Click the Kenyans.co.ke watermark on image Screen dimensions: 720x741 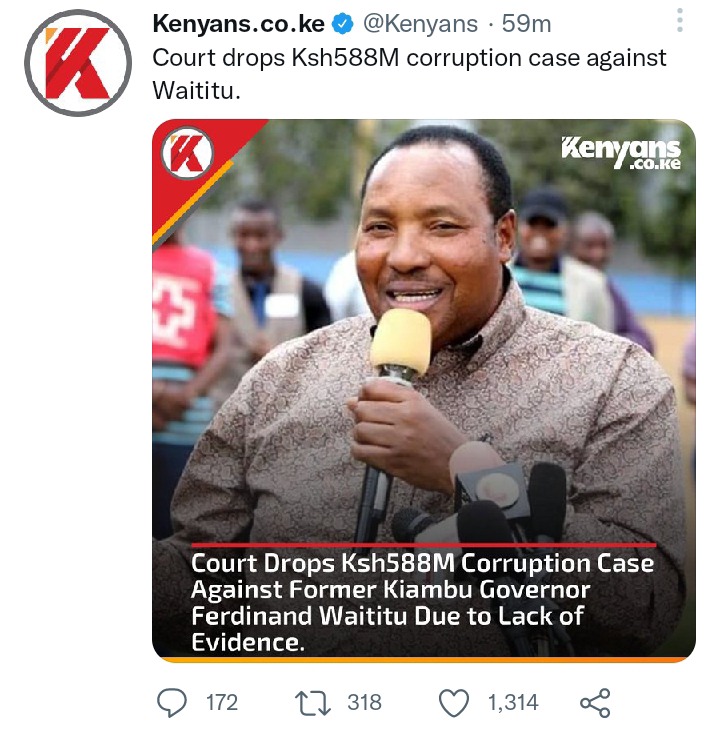click(x=621, y=153)
